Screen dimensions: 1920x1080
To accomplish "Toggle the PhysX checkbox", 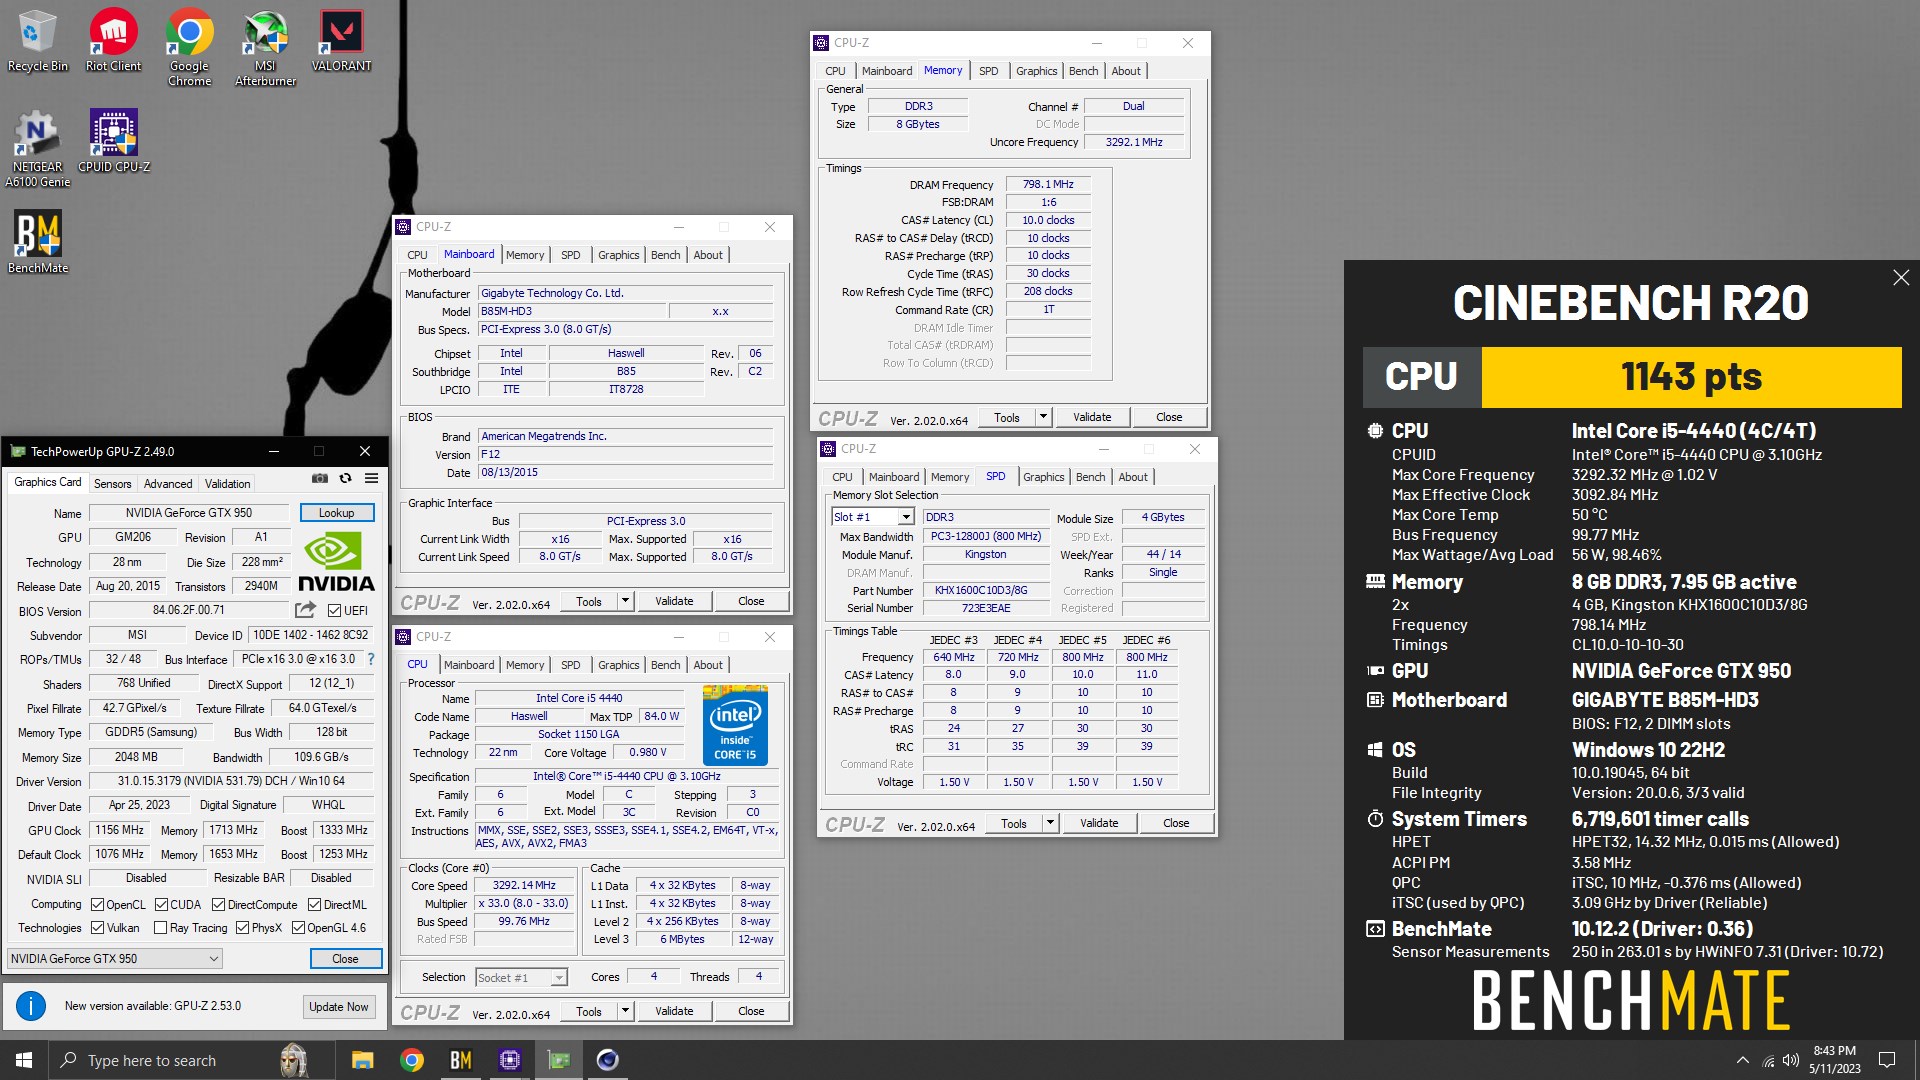I will (242, 928).
